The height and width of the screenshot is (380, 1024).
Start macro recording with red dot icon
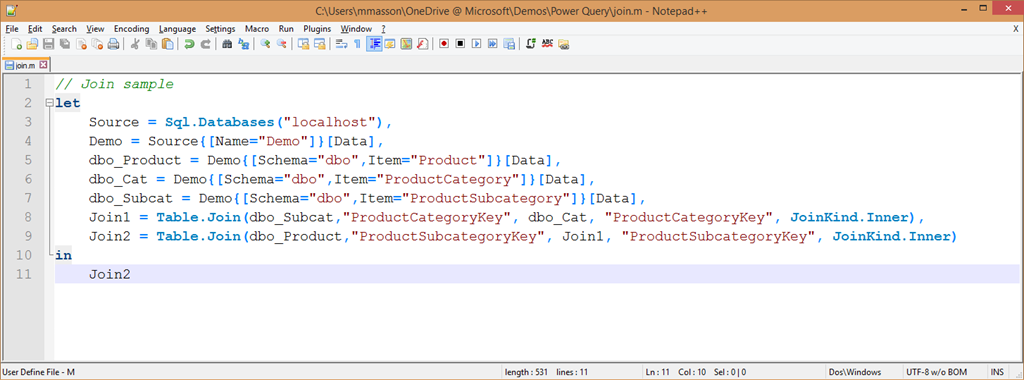click(444, 44)
